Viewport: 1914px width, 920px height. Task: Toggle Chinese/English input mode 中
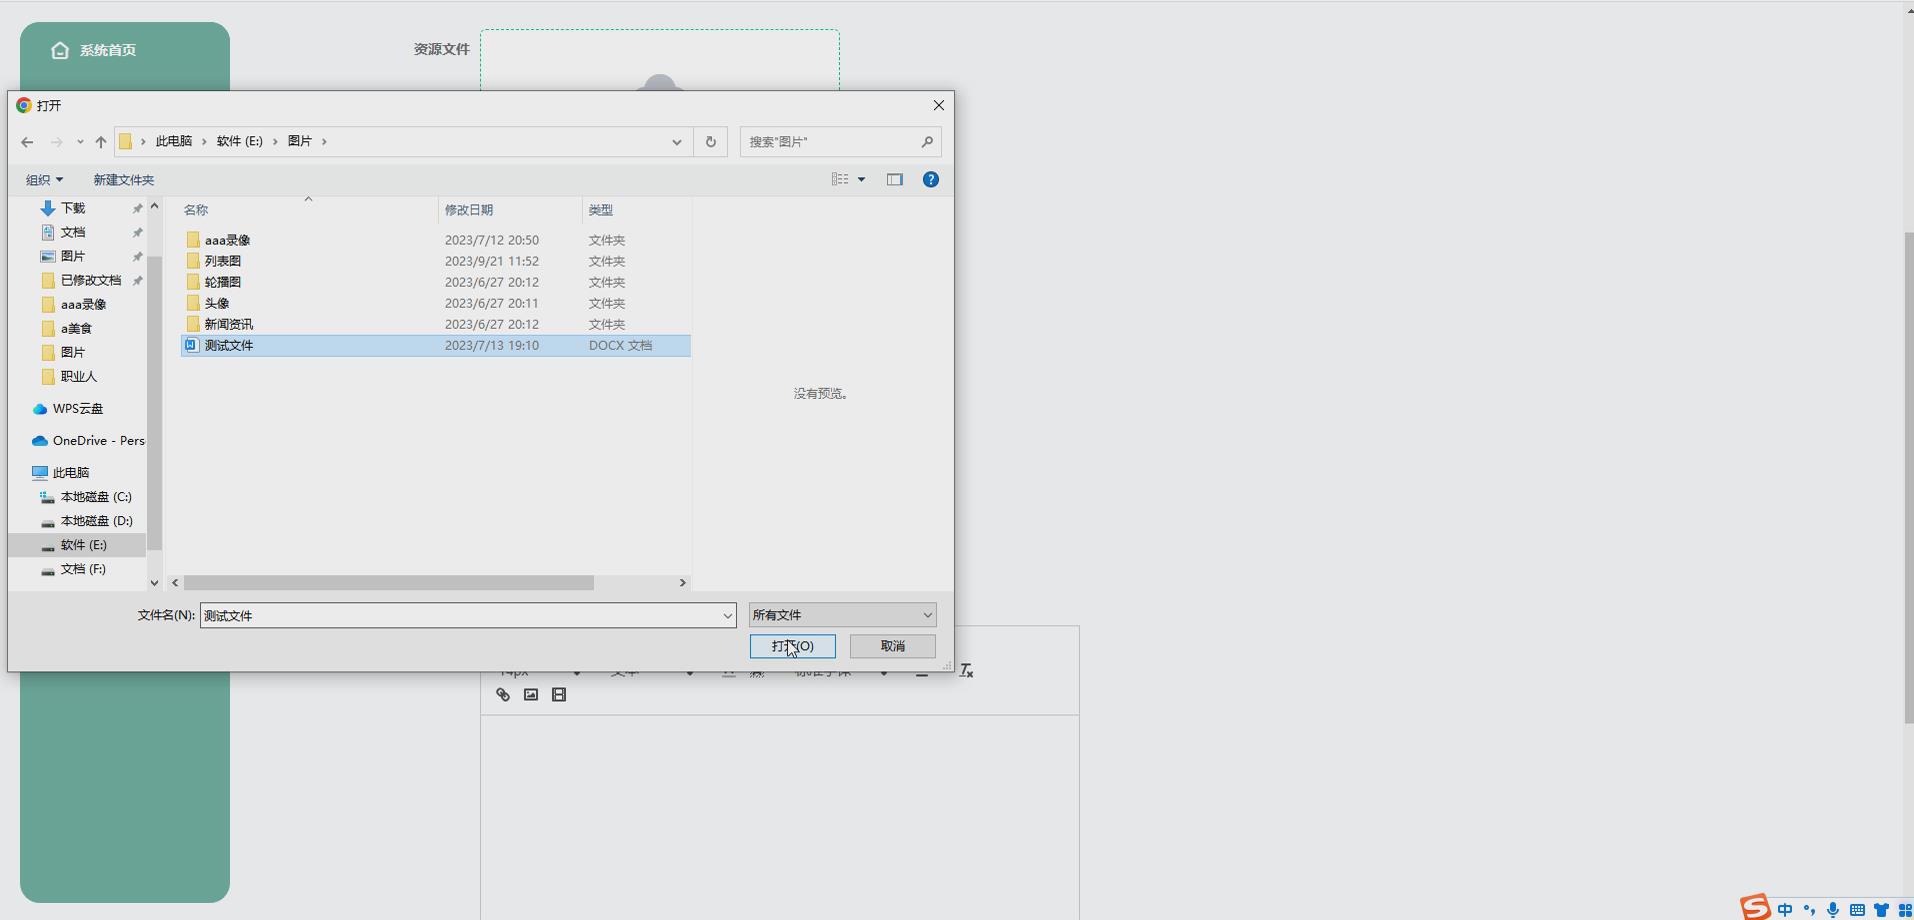click(x=1785, y=910)
